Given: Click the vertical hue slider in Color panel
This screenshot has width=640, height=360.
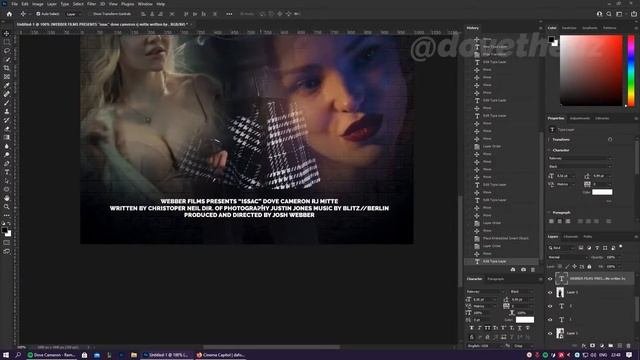Looking at the screenshot, I should coord(631,71).
